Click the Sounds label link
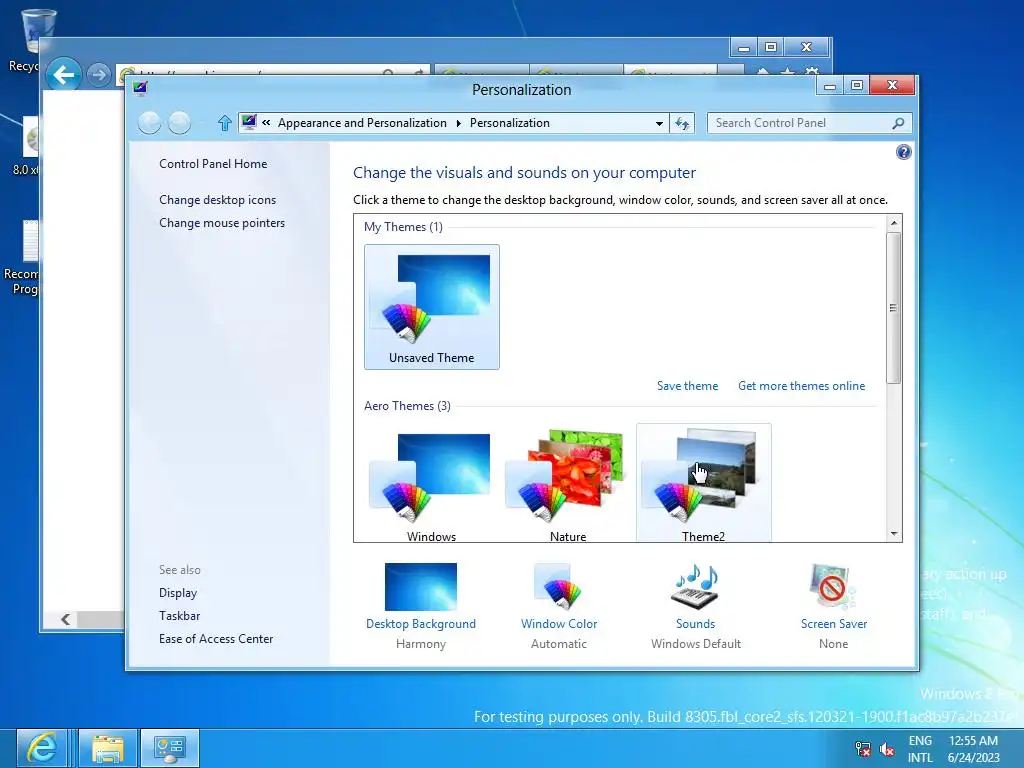 696,624
